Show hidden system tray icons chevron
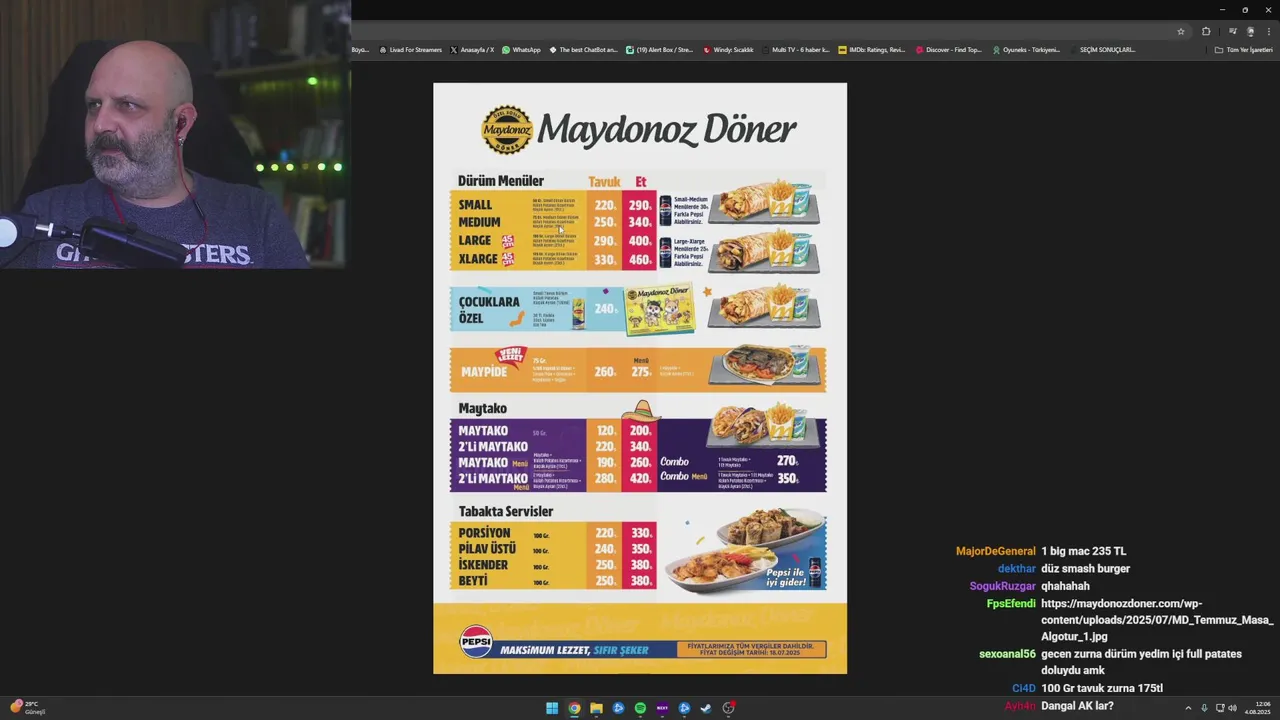This screenshot has height=720, width=1280. click(x=1189, y=708)
